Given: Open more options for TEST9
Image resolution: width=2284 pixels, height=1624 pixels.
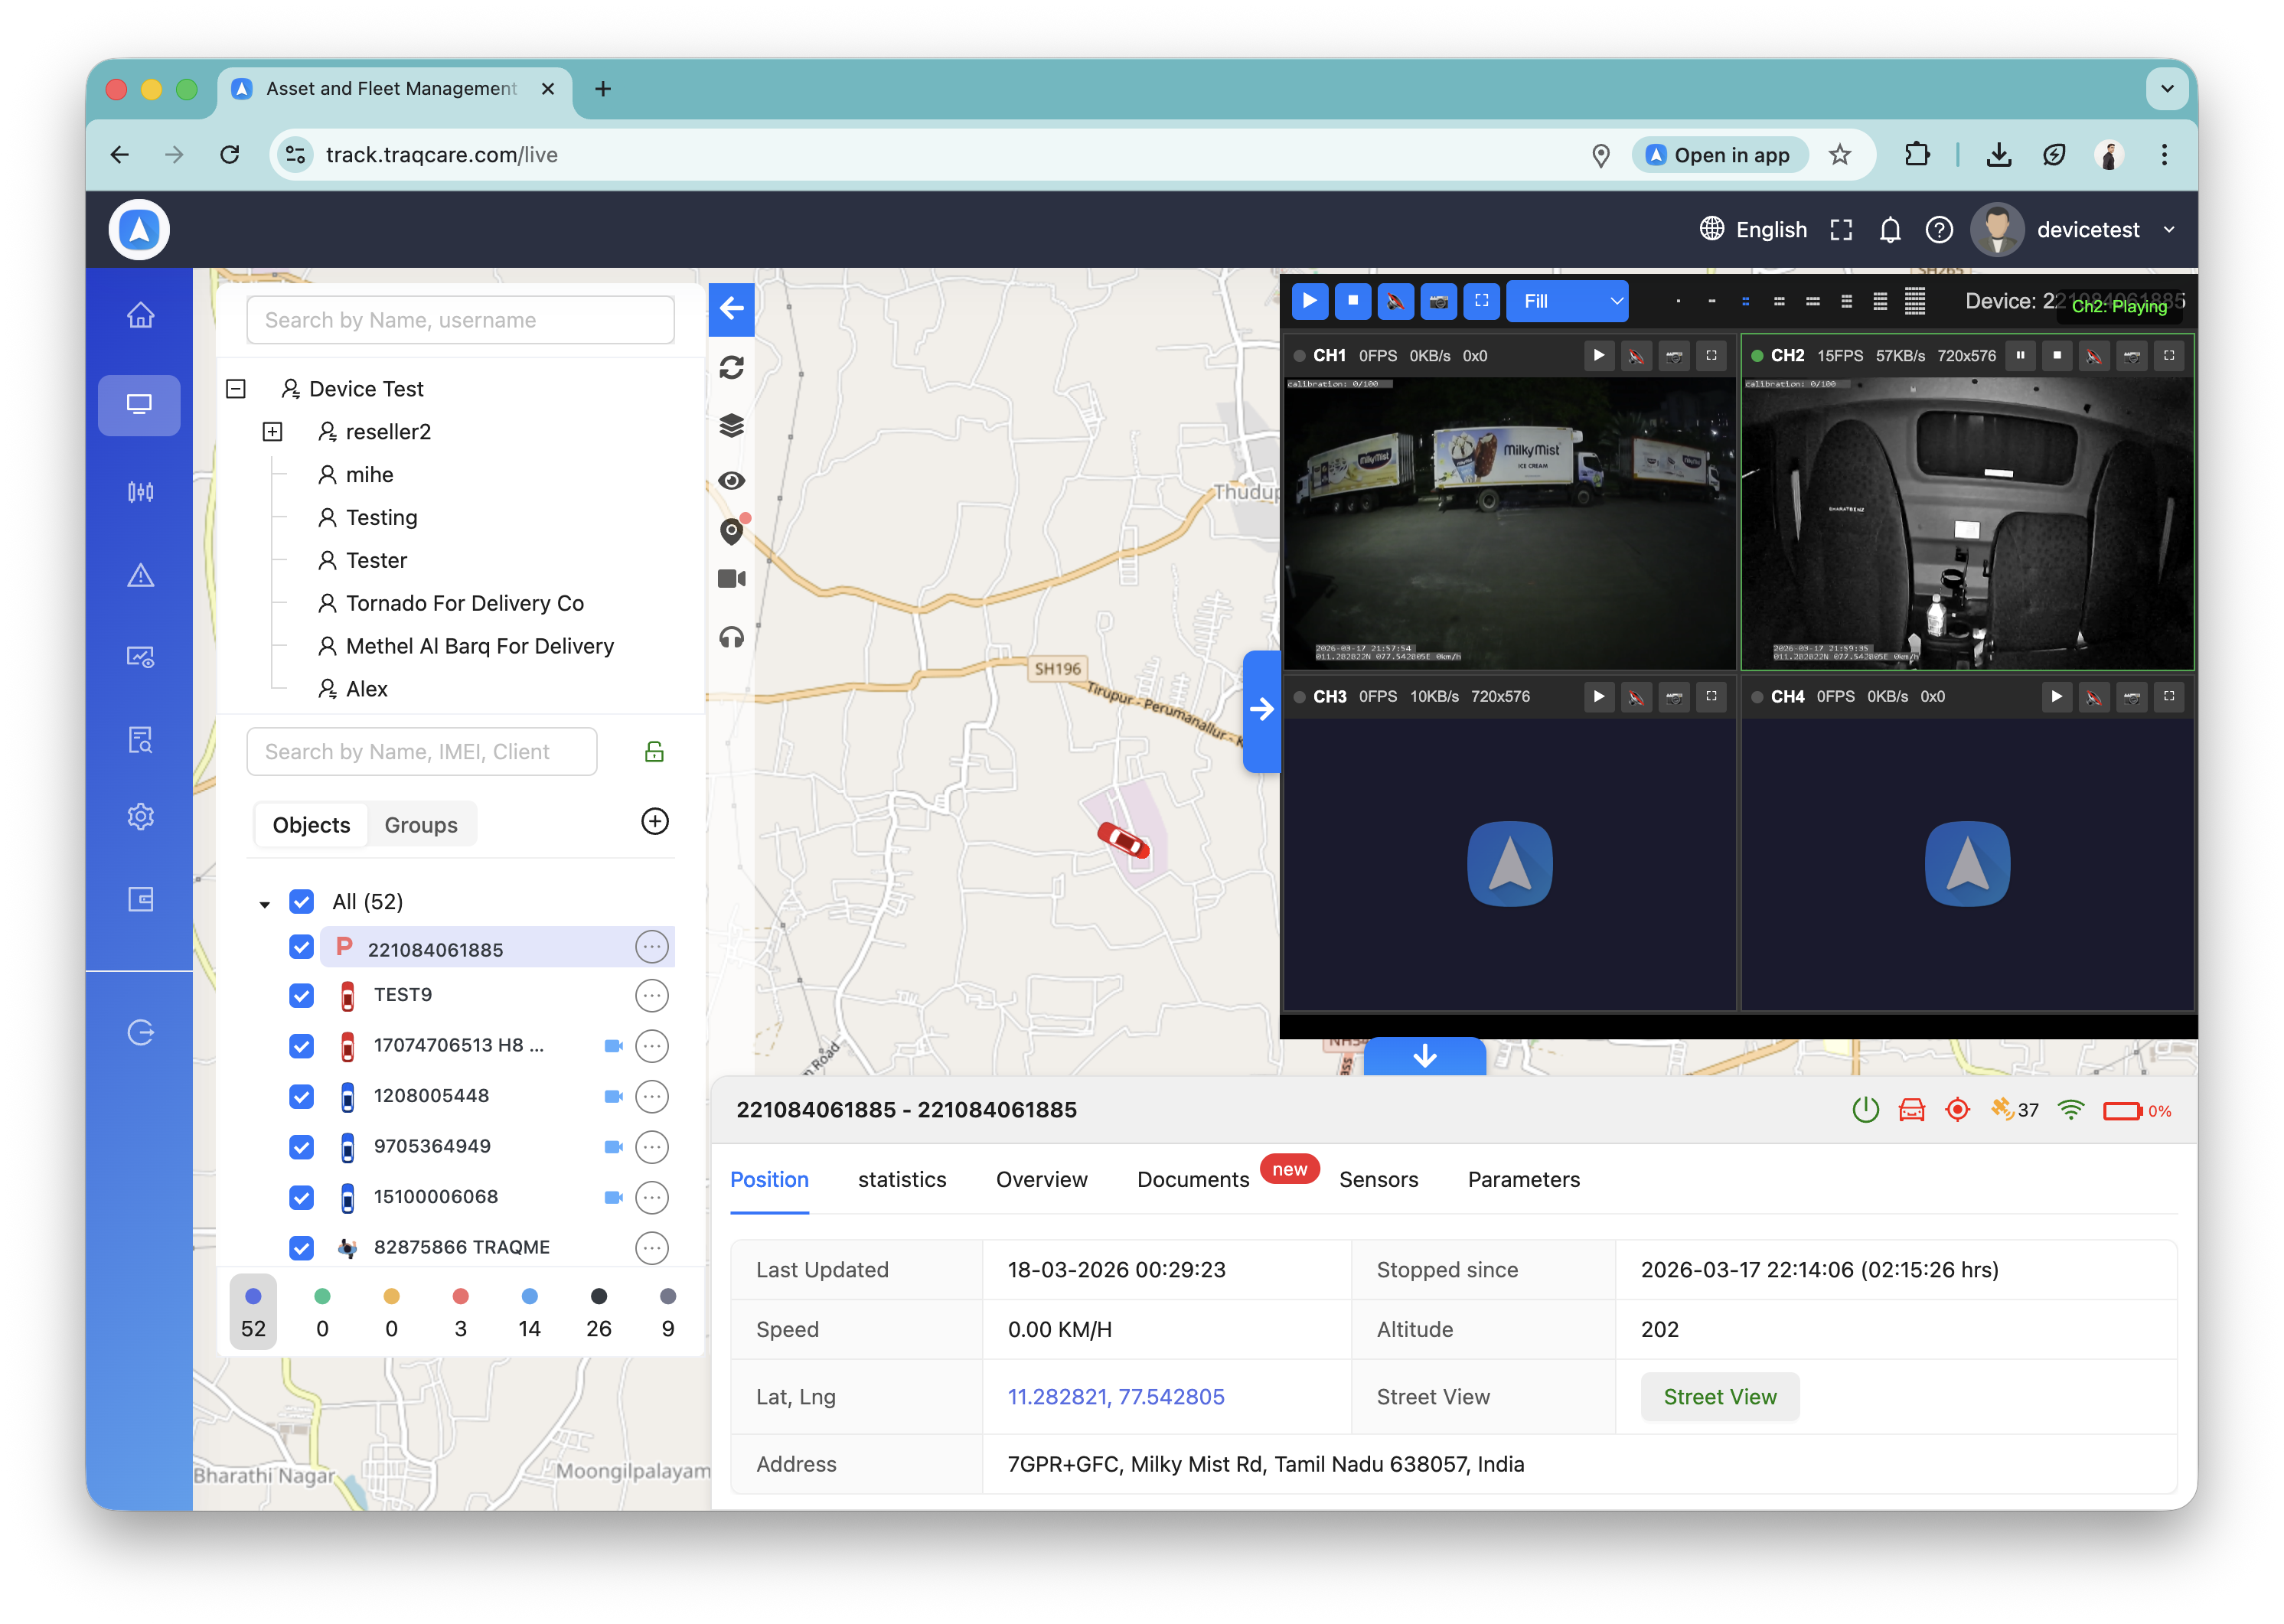Looking at the screenshot, I should pyautogui.click(x=652, y=996).
